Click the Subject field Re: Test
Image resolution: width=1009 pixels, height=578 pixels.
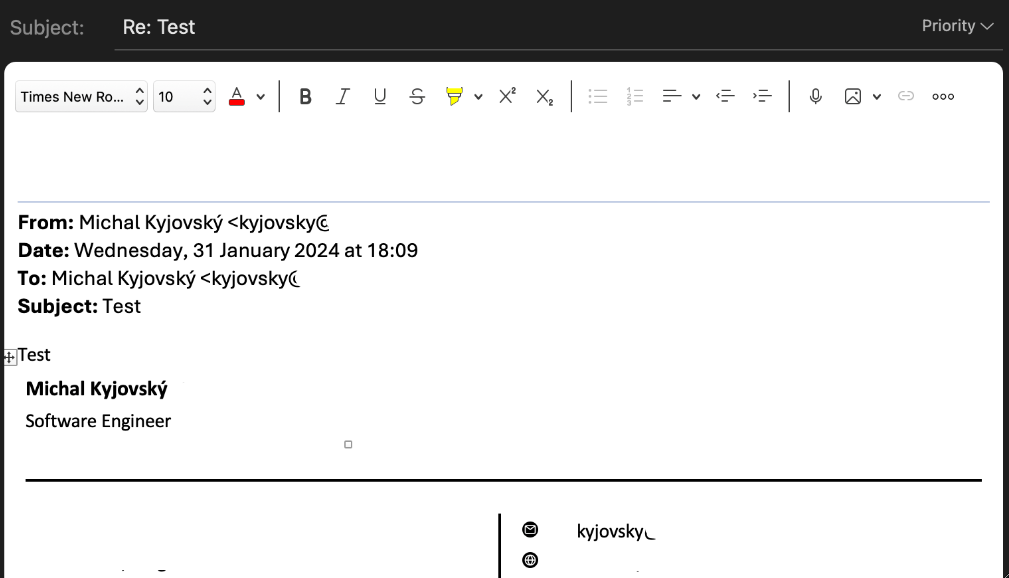pos(557,27)
